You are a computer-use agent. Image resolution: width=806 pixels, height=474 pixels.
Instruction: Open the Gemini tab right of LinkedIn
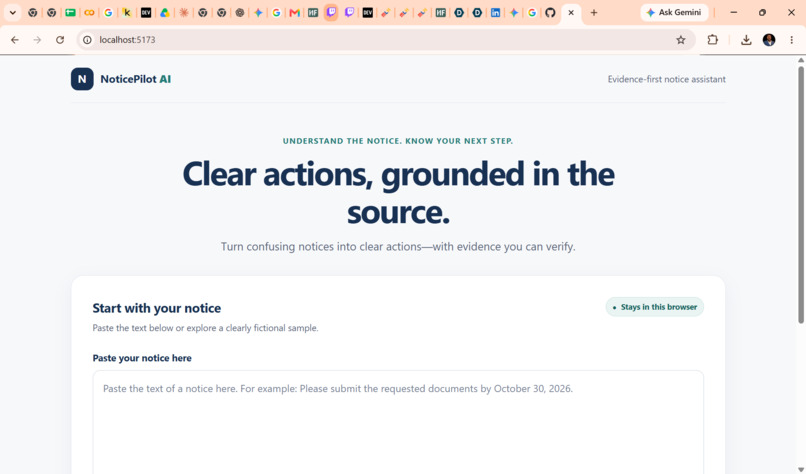click(x=514, y=12)
